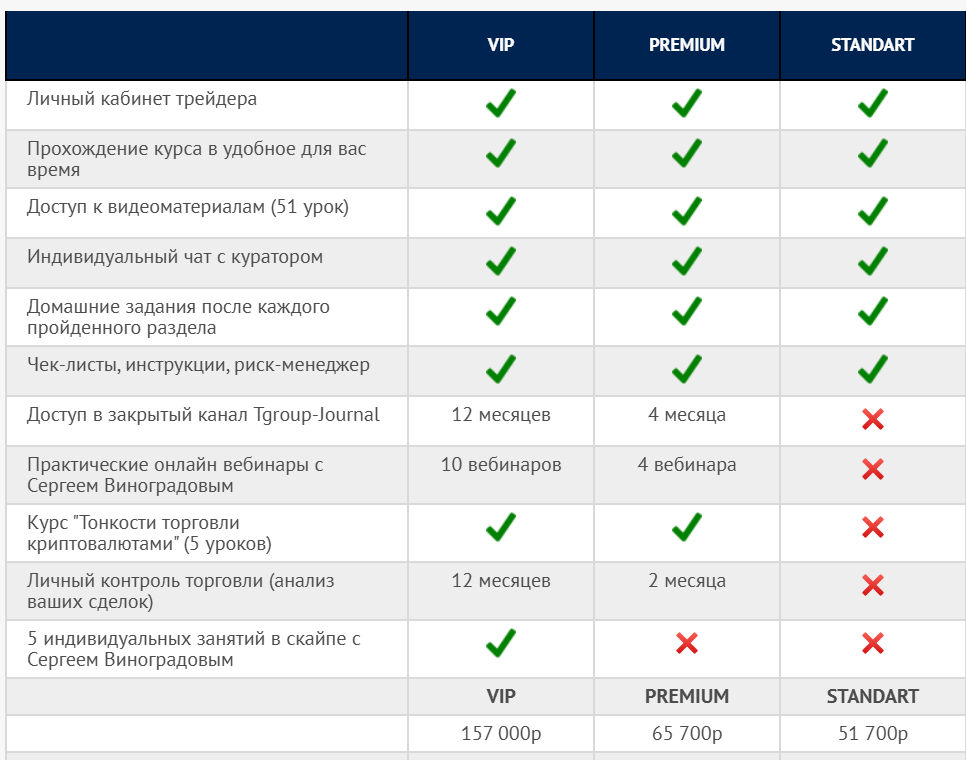The height and width of the screenshot is (760, 966).
Task: Click VIP checkmark for Домашние задания row
Action: (x=500, y=311)
